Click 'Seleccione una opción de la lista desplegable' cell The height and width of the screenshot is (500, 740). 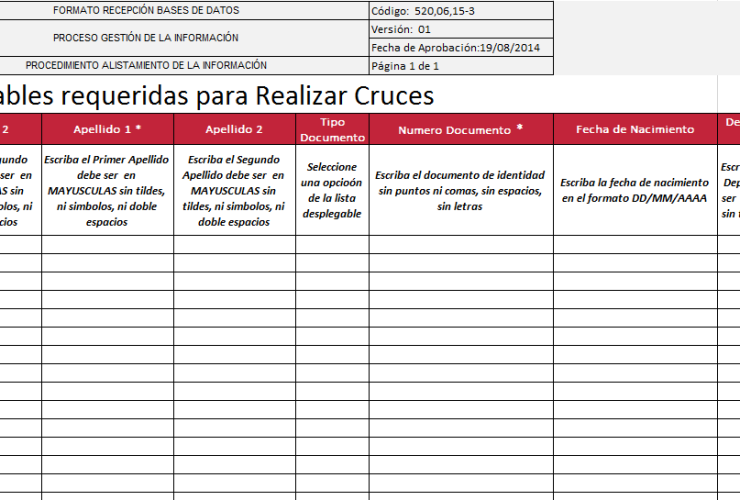332,190
